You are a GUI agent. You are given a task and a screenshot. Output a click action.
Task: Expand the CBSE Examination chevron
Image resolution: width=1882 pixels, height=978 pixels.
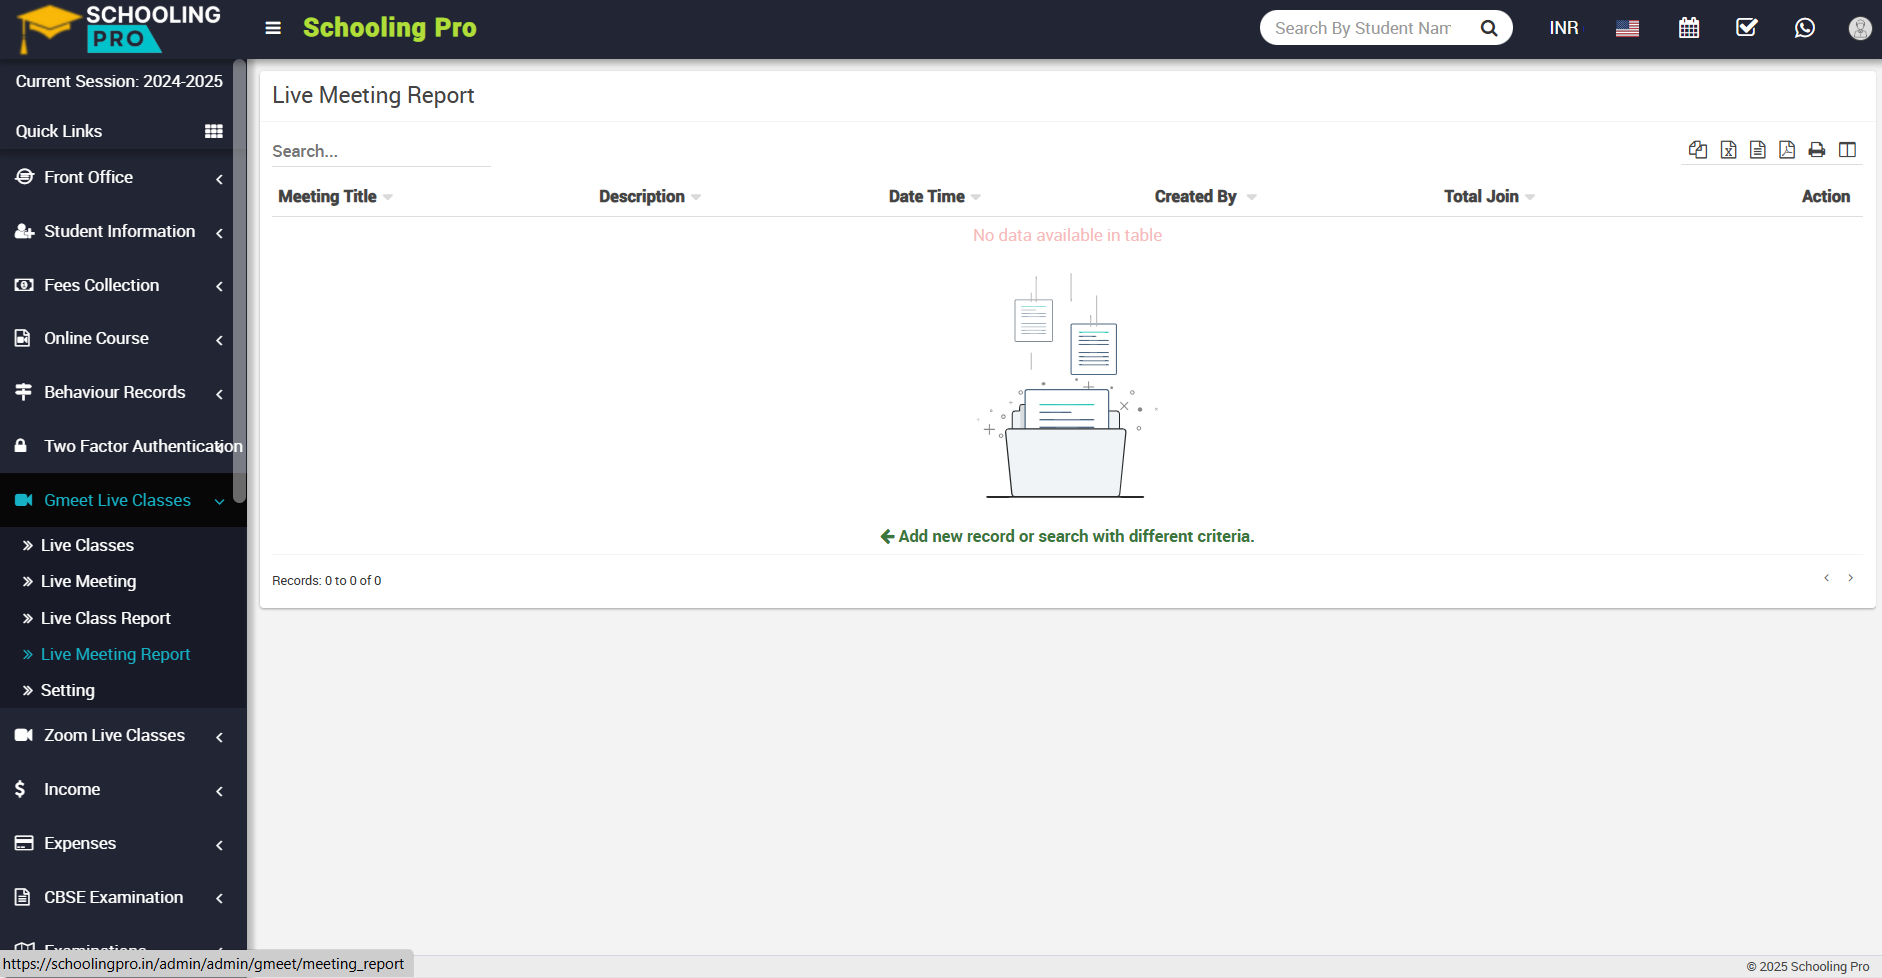(219, 898)
